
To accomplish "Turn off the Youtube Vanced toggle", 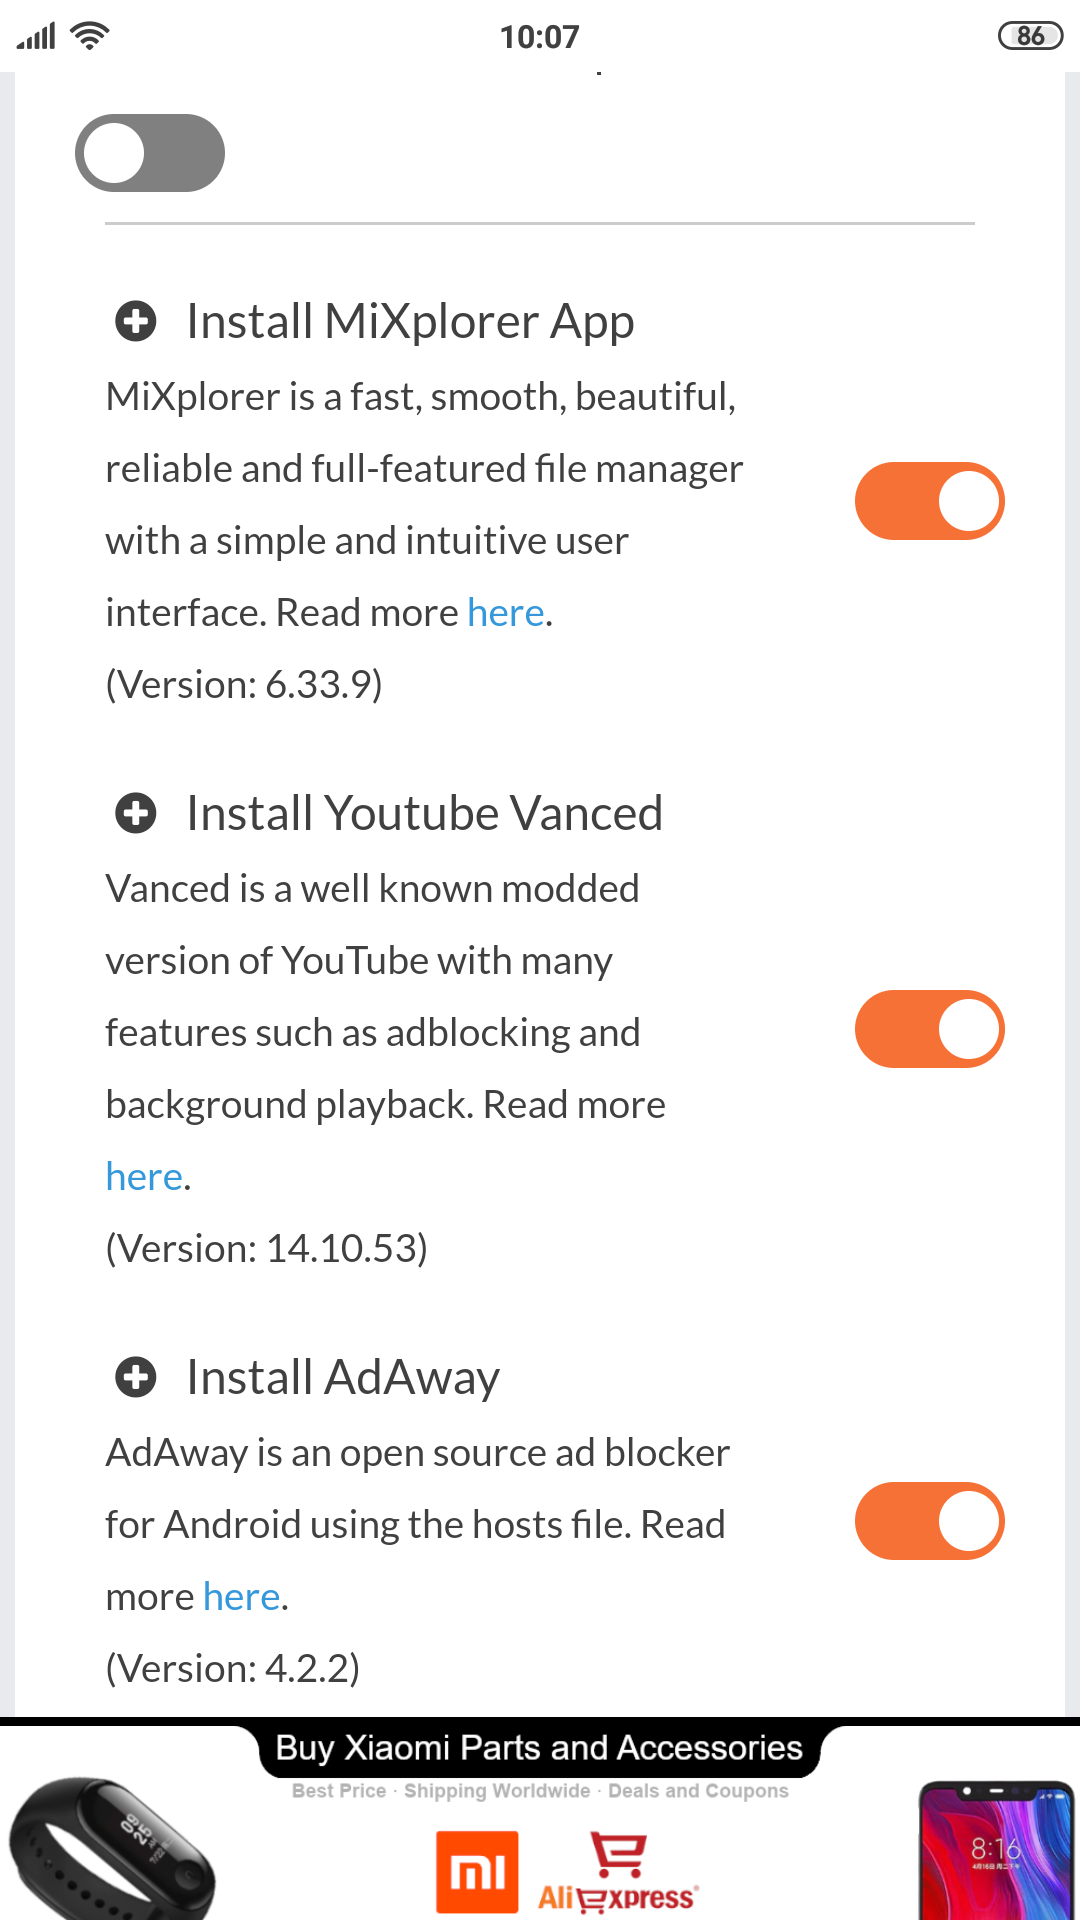I will click(x=929, y=1029).
